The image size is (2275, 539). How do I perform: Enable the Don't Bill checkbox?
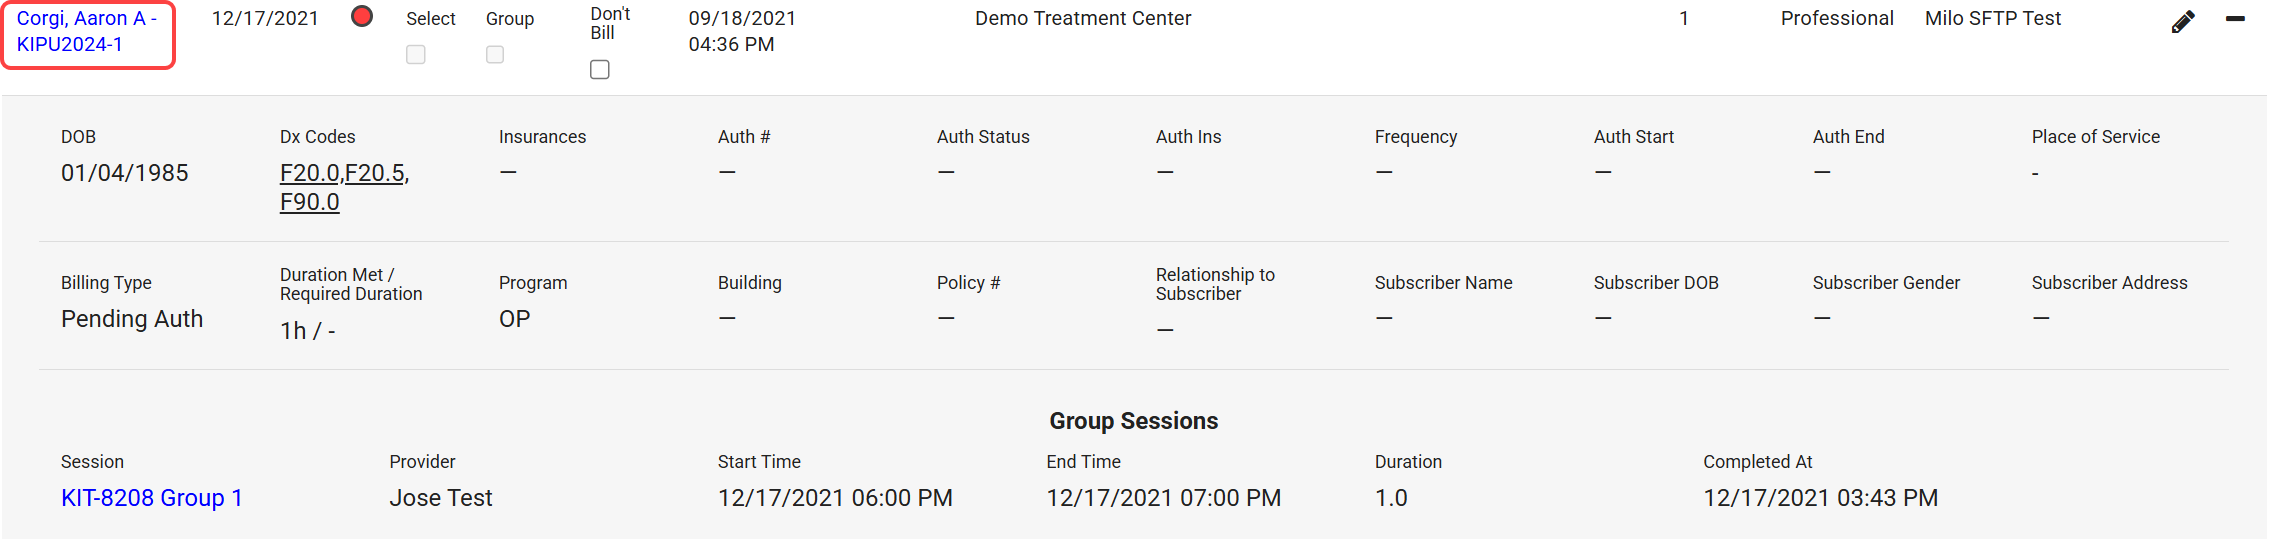pos(600,69)
